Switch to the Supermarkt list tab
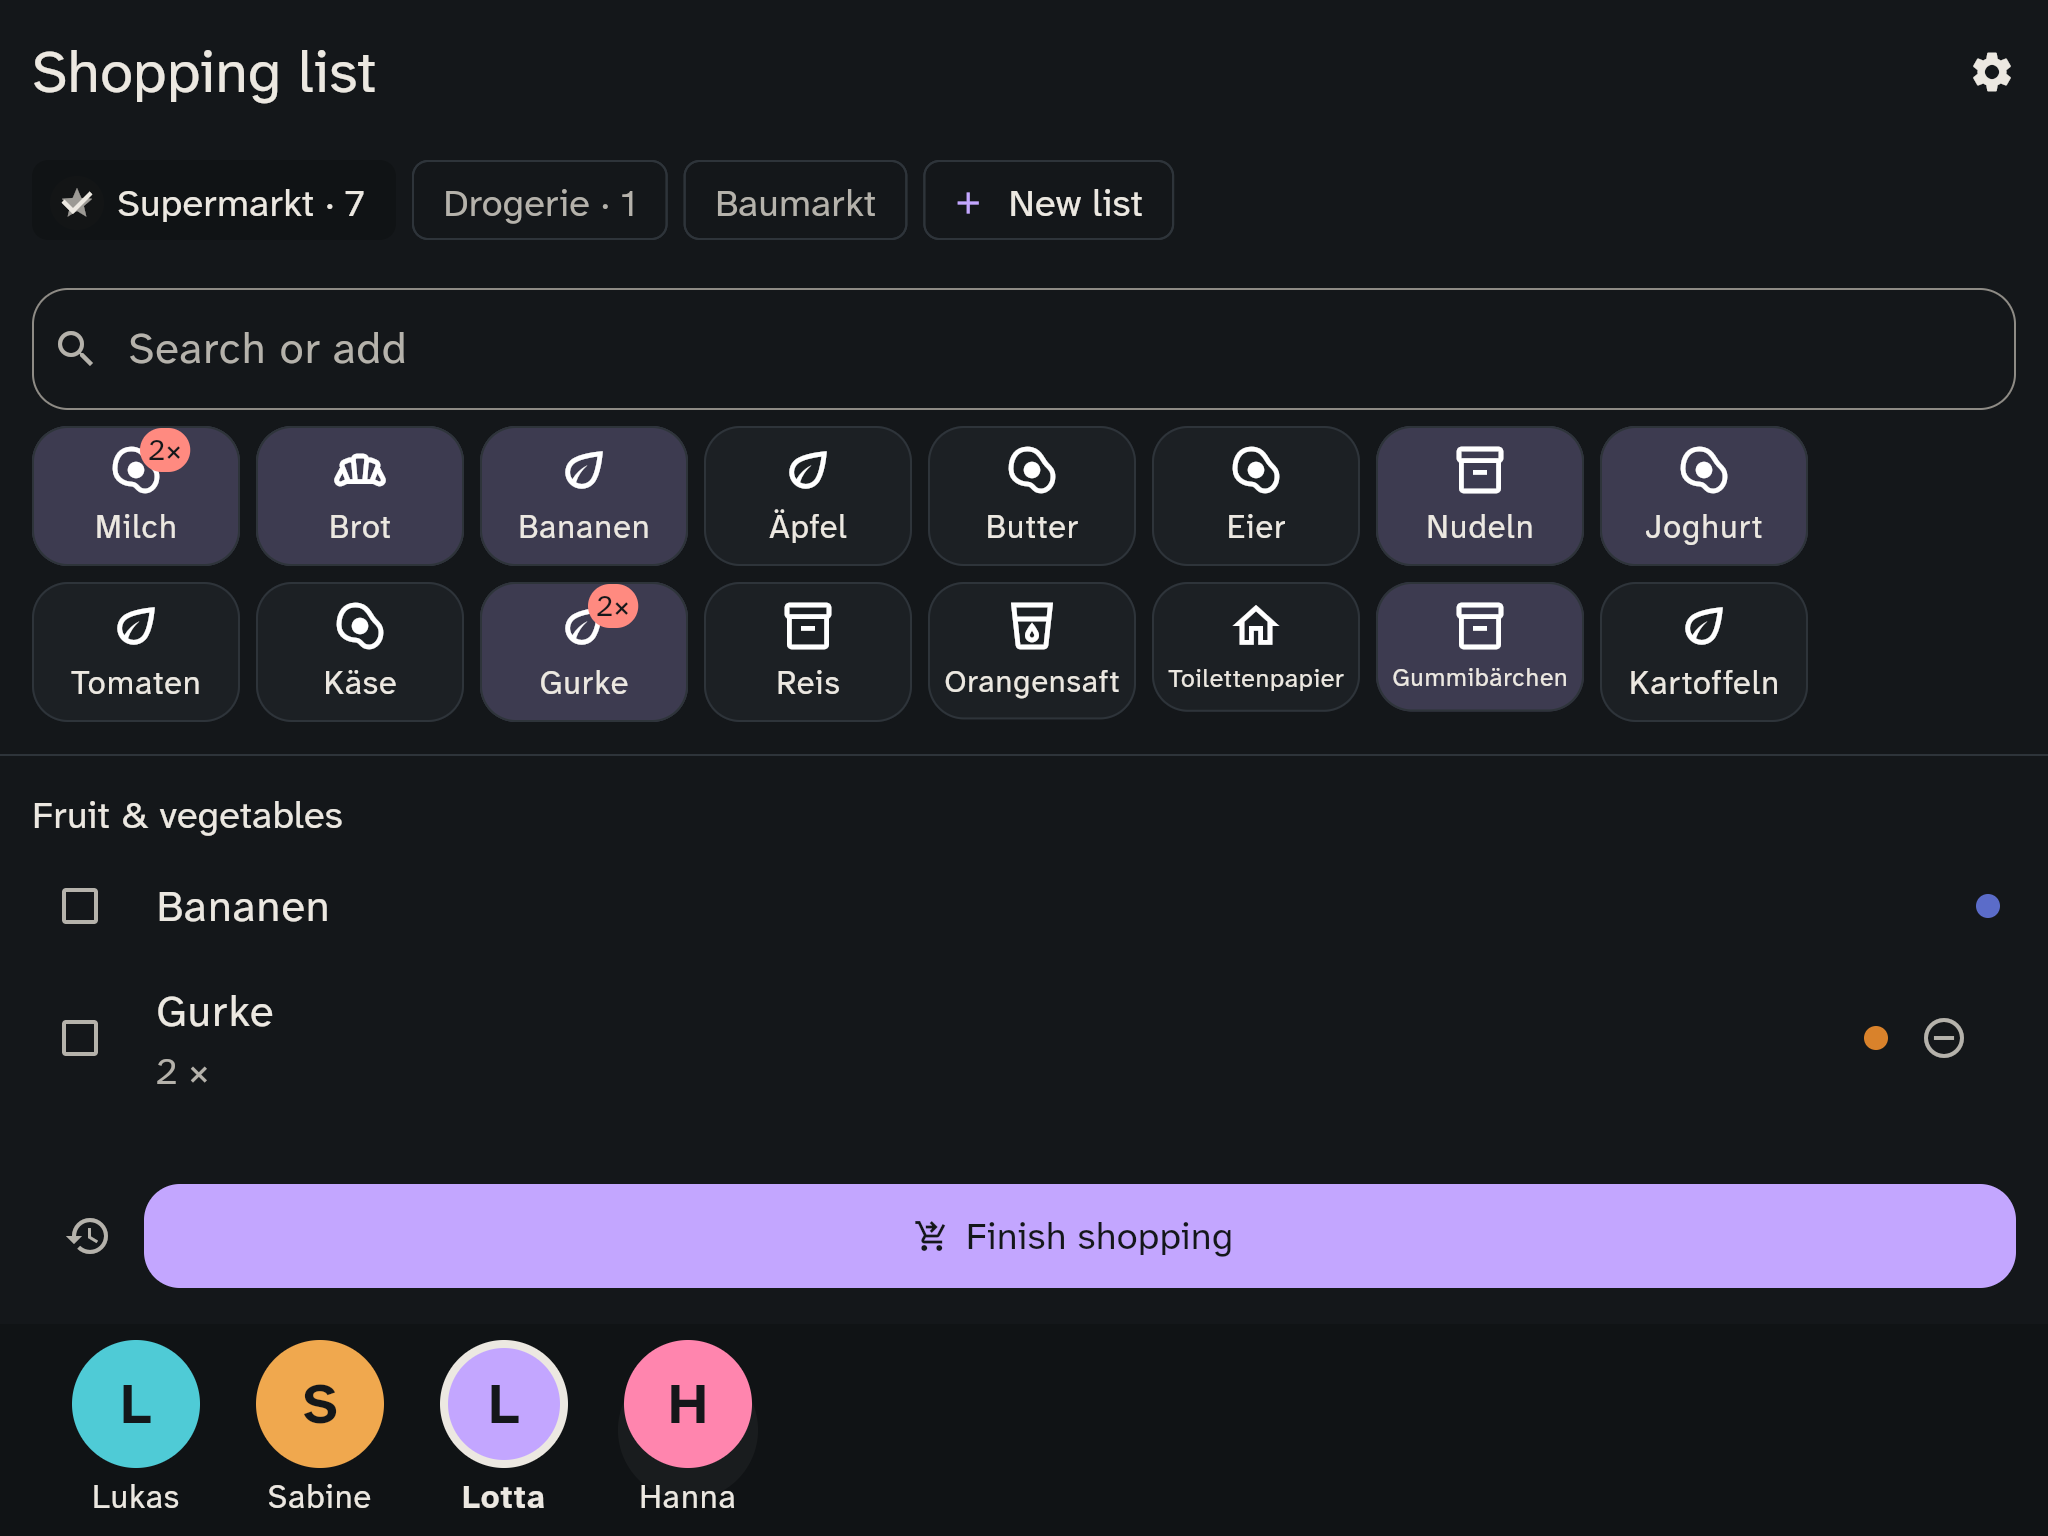 [x=214, y=200]
